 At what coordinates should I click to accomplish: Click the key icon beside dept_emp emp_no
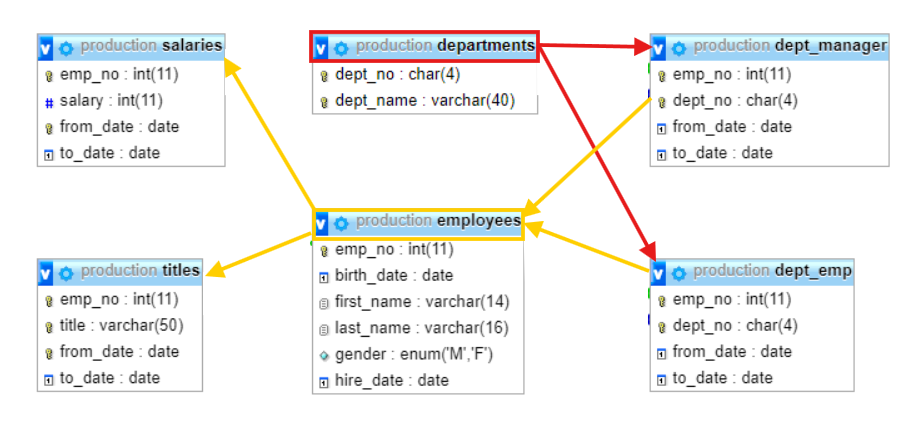tap(662, 301)
